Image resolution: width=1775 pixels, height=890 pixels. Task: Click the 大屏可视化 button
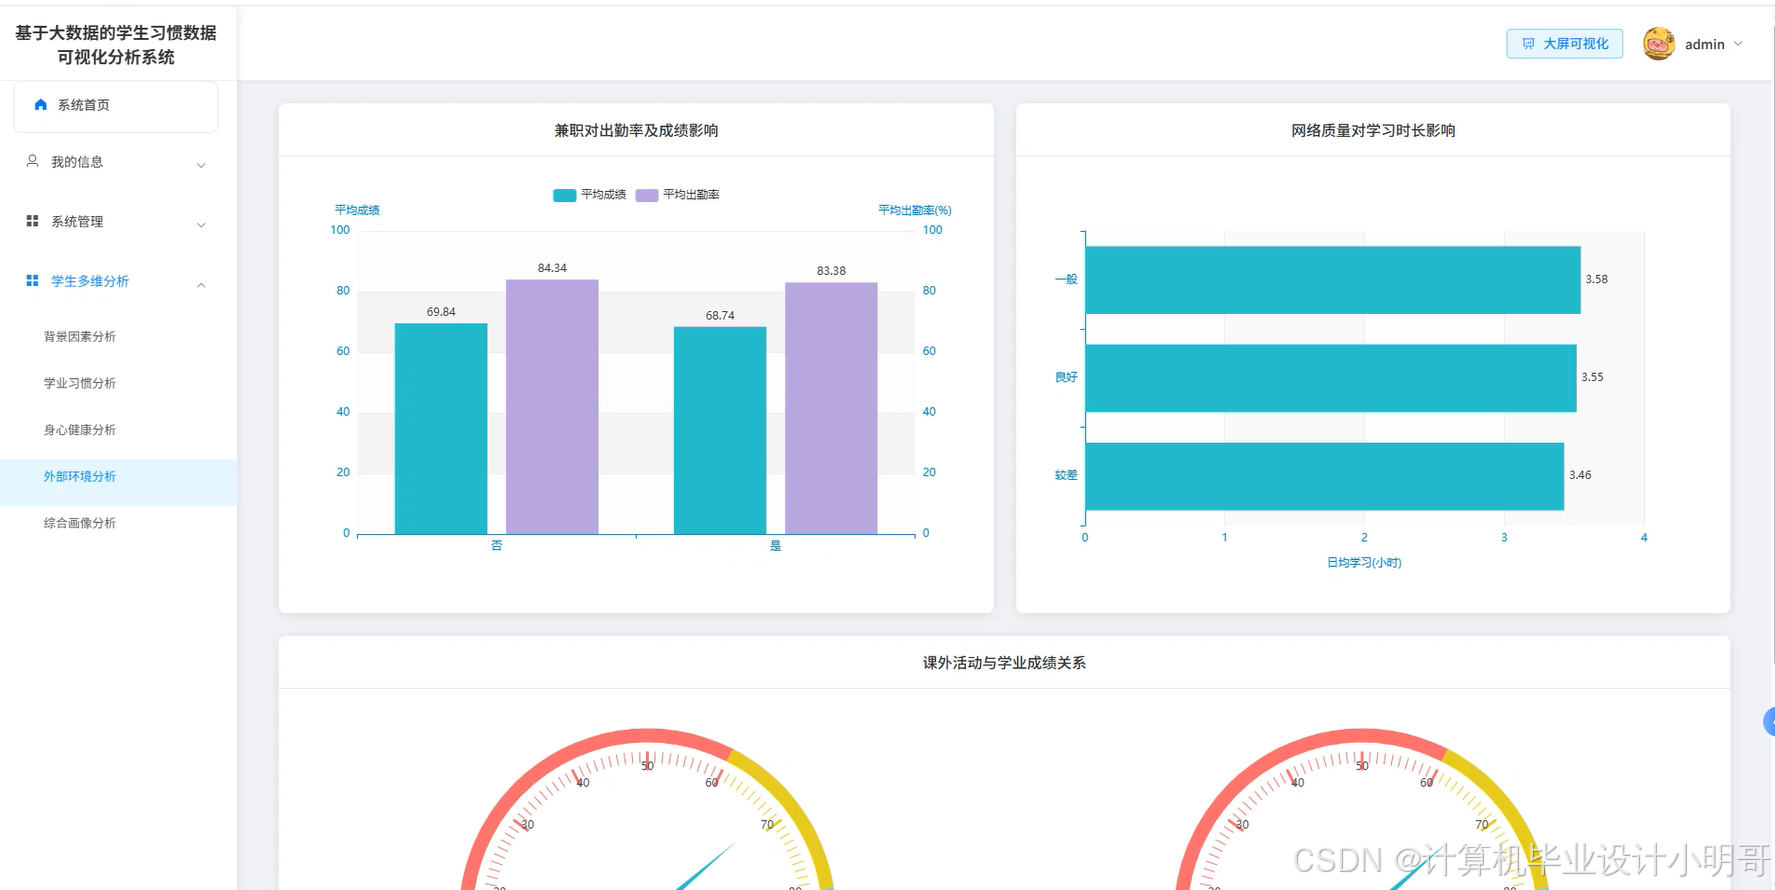point(1565,44)
